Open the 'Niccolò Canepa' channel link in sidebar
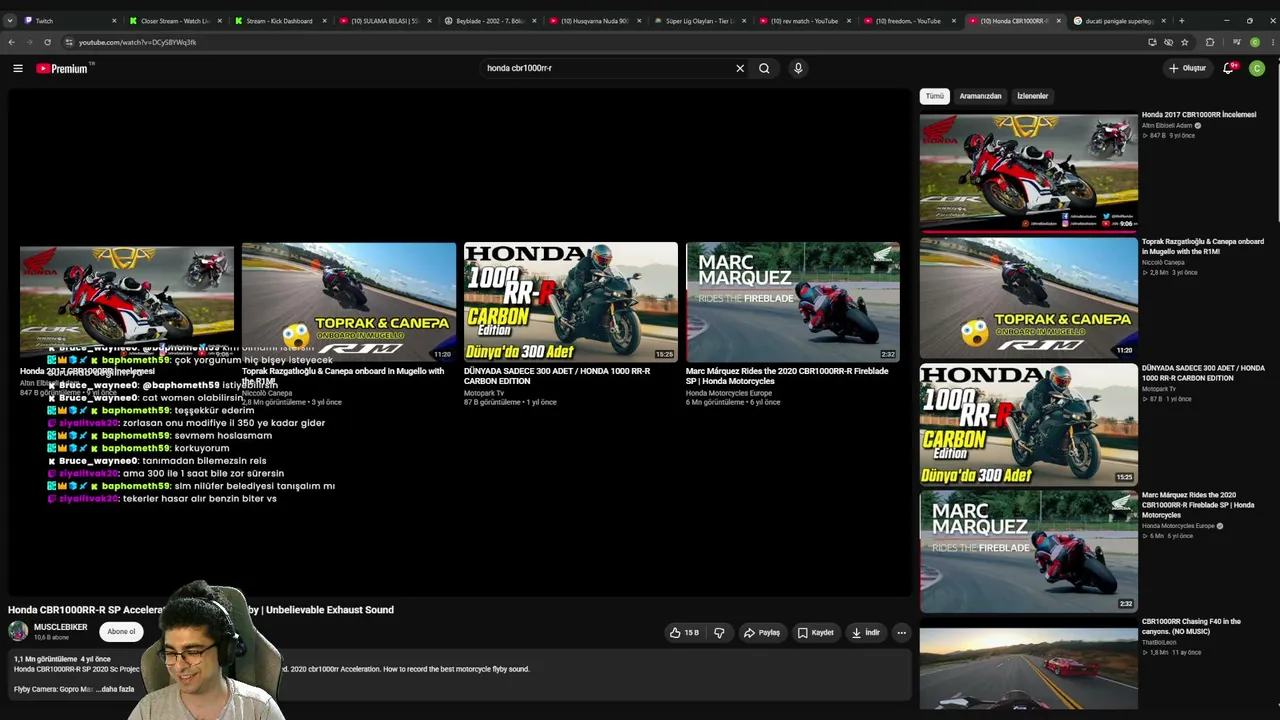Screen dimensions: 1280x720 1163,262
